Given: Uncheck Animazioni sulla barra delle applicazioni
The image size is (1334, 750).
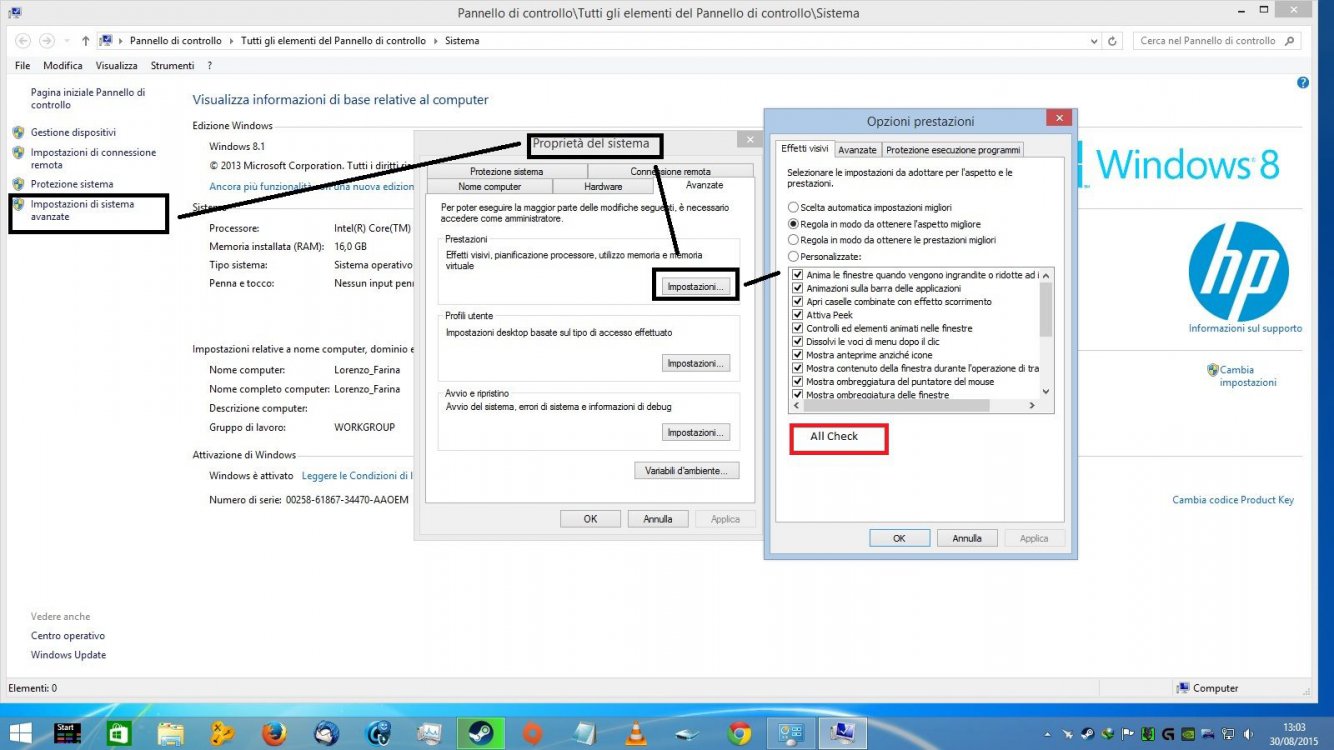Looking at the screenshot, I should pyautogui.click(x=798, y=288).
